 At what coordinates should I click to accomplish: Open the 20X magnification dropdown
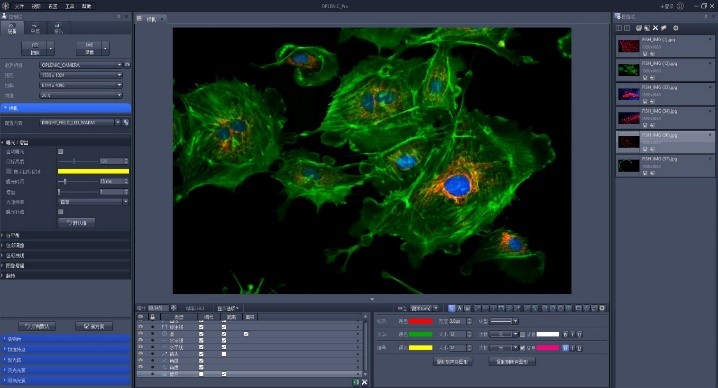(81, 95)
